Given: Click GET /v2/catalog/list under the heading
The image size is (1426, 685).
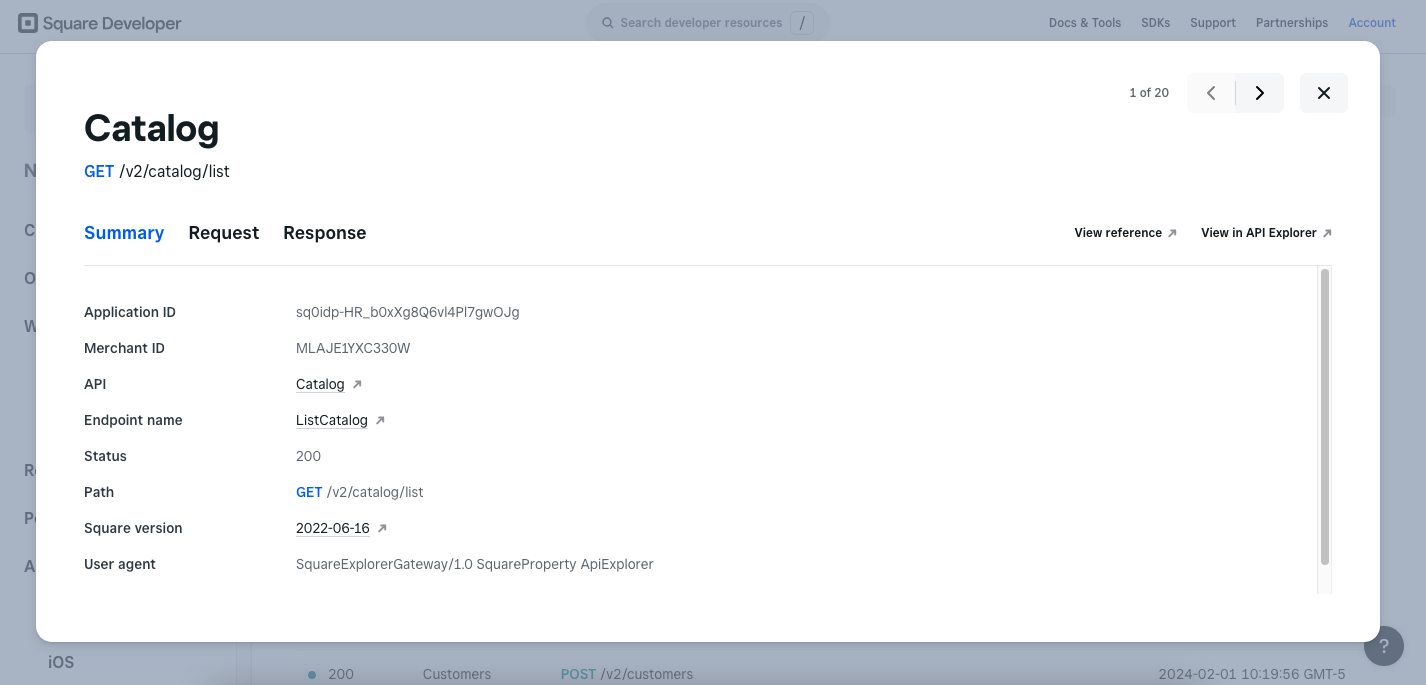Looking at the screenshot, I should pyautogui.click(x=157, y=171).
